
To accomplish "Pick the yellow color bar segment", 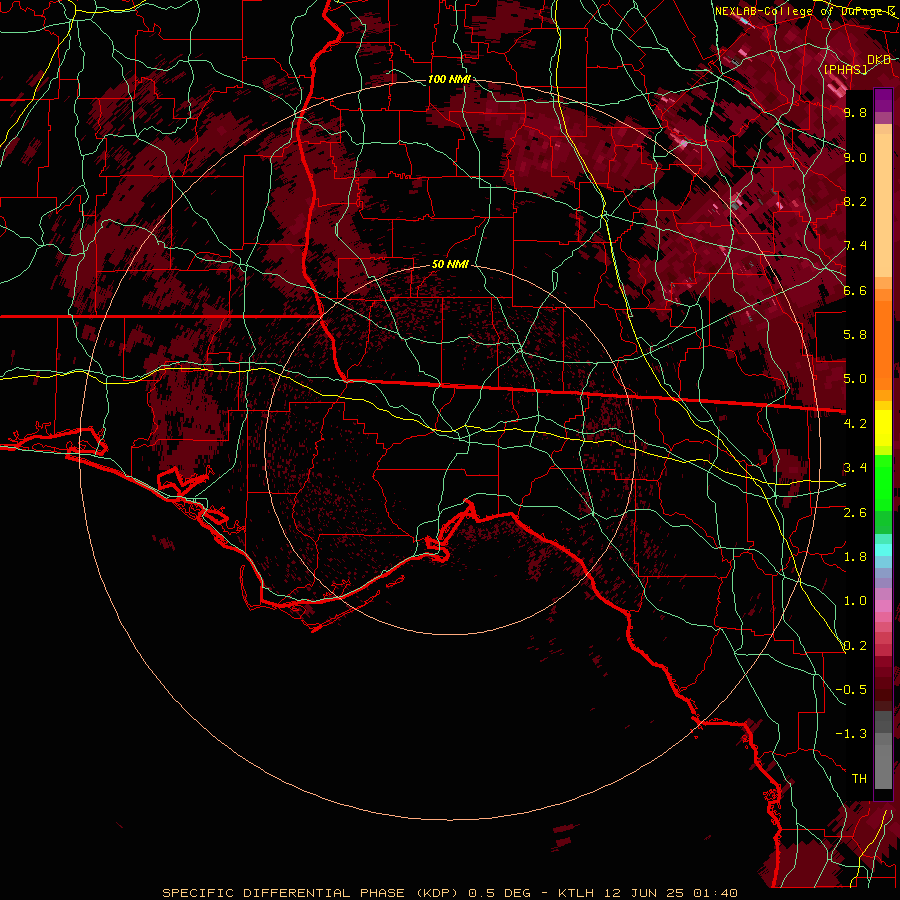I will (883, 428).
